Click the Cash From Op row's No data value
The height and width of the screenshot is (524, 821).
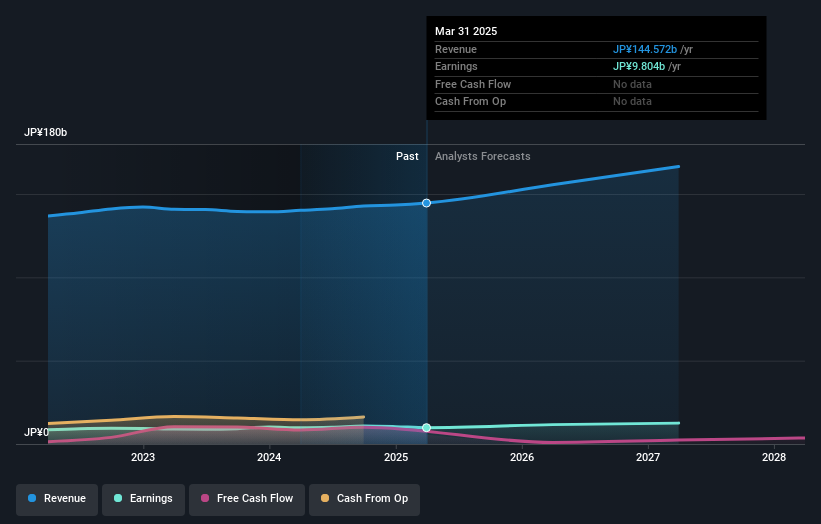633,102
